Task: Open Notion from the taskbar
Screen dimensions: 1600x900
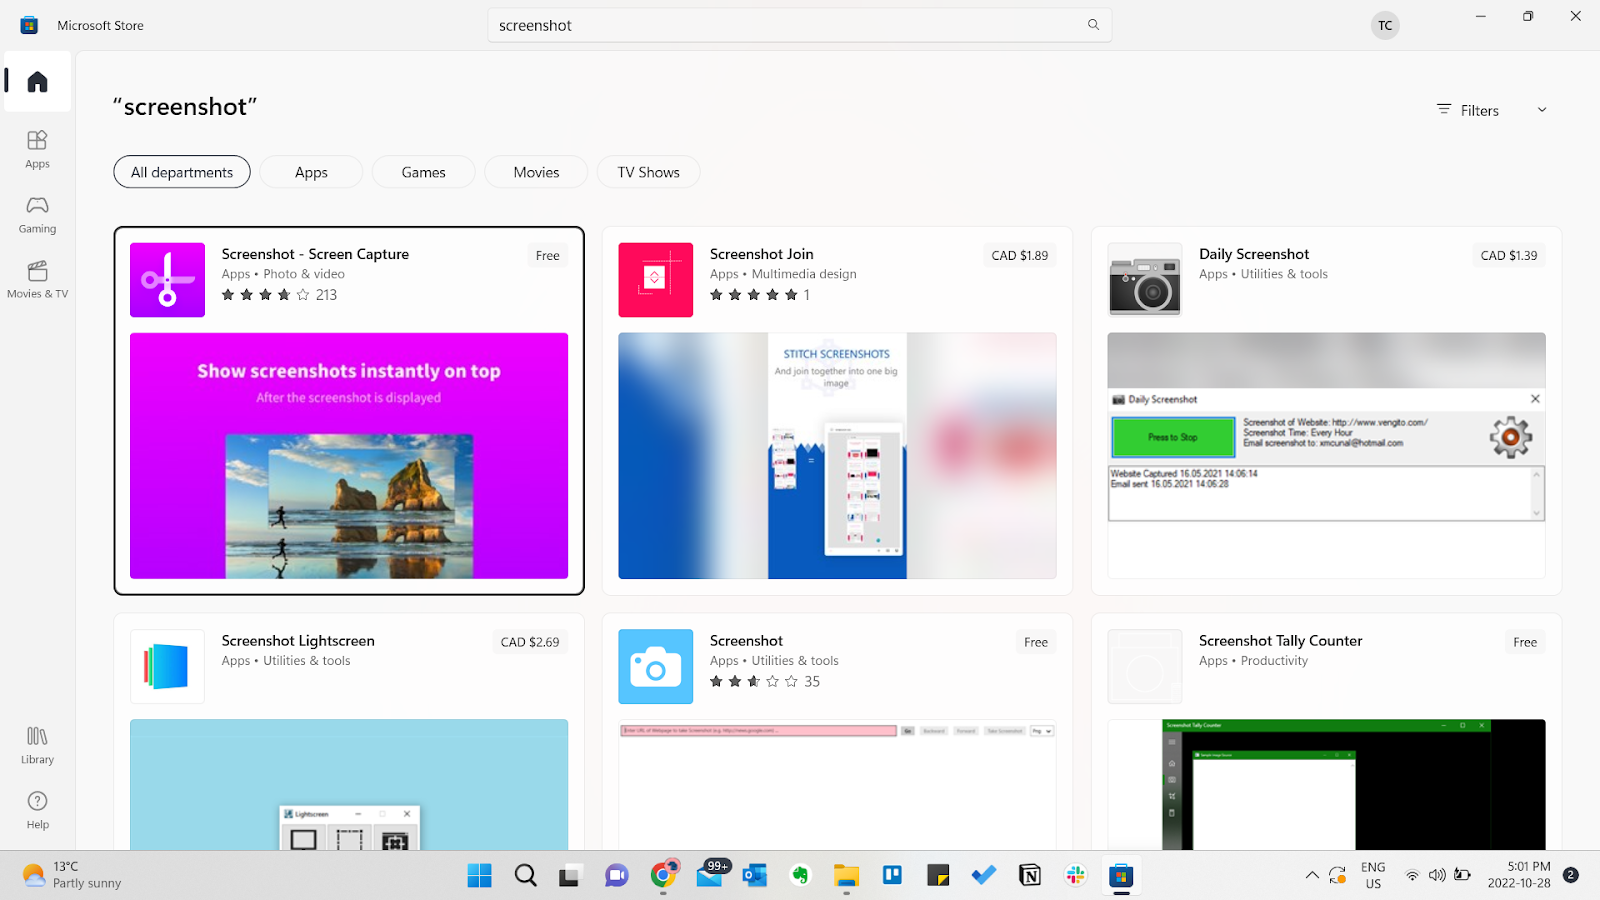Action: click(1030, 876)
